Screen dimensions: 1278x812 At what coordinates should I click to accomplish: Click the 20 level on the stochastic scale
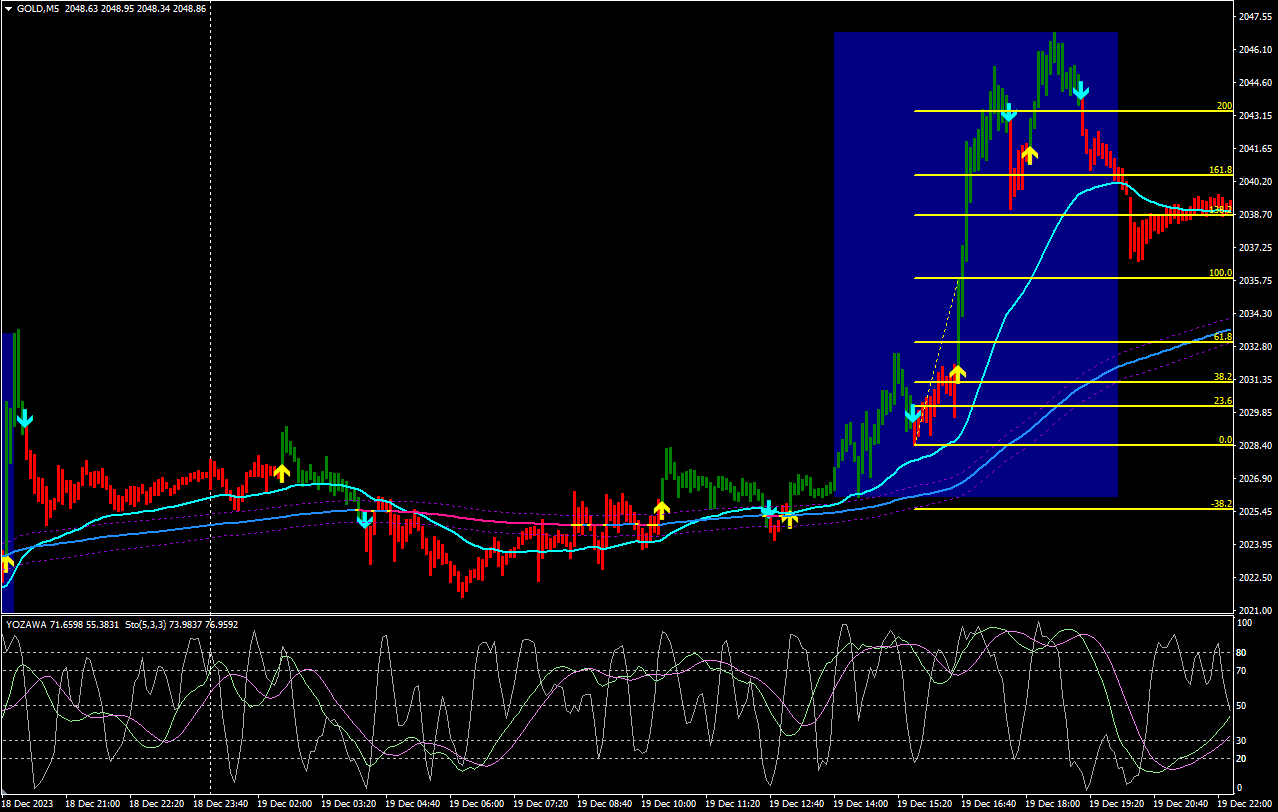point(1243,758)
